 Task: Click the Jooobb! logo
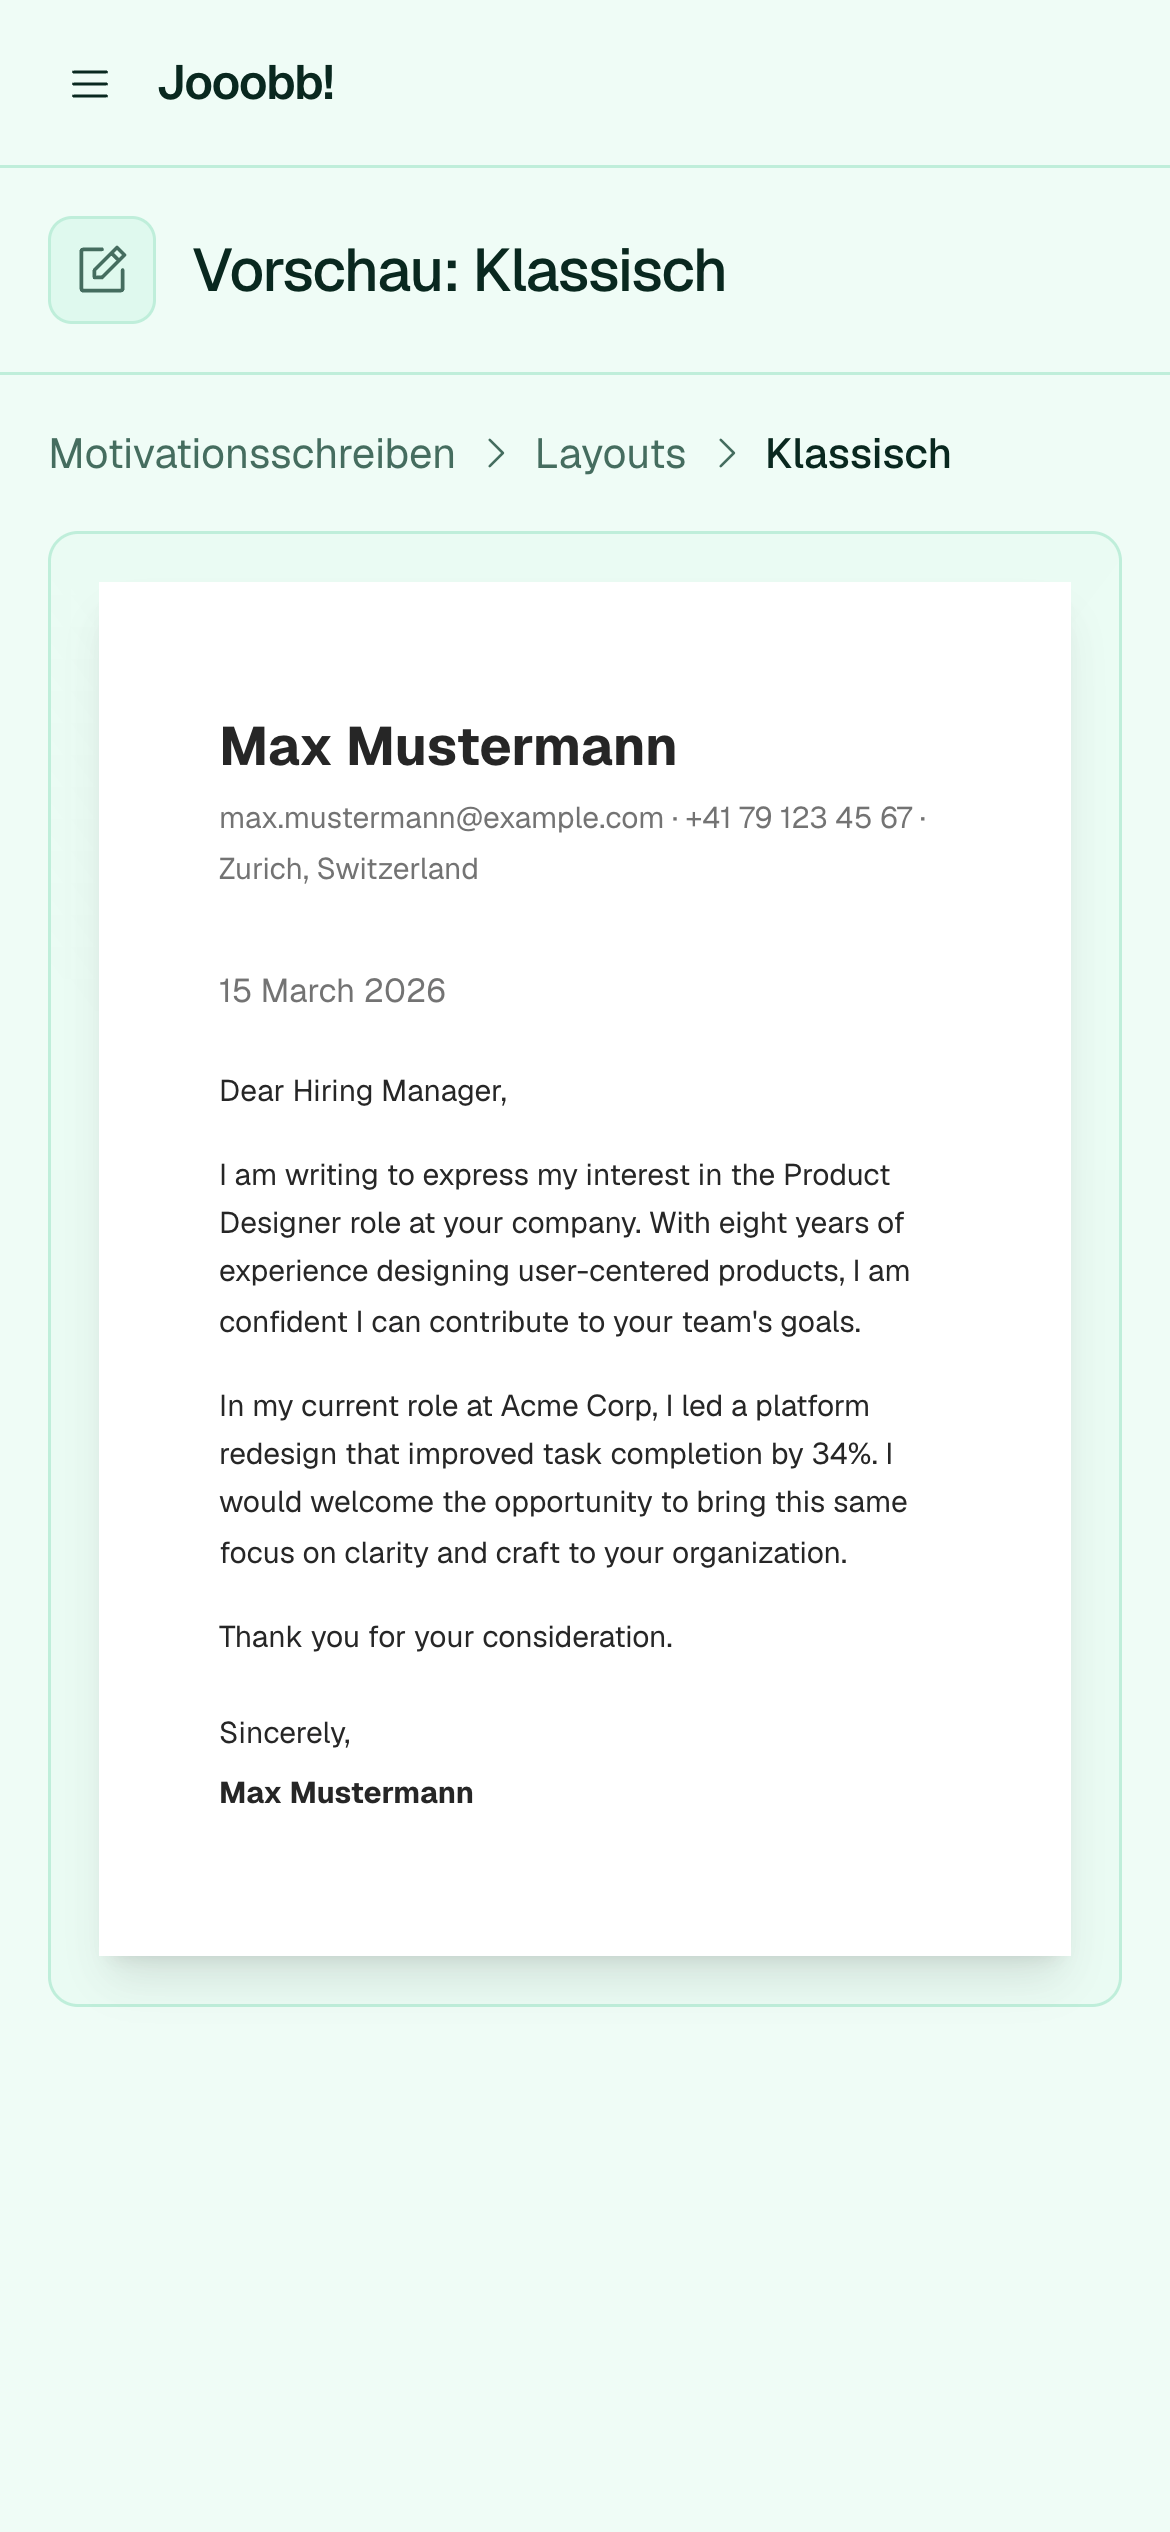pyautogui.click(x=246, y=83)
